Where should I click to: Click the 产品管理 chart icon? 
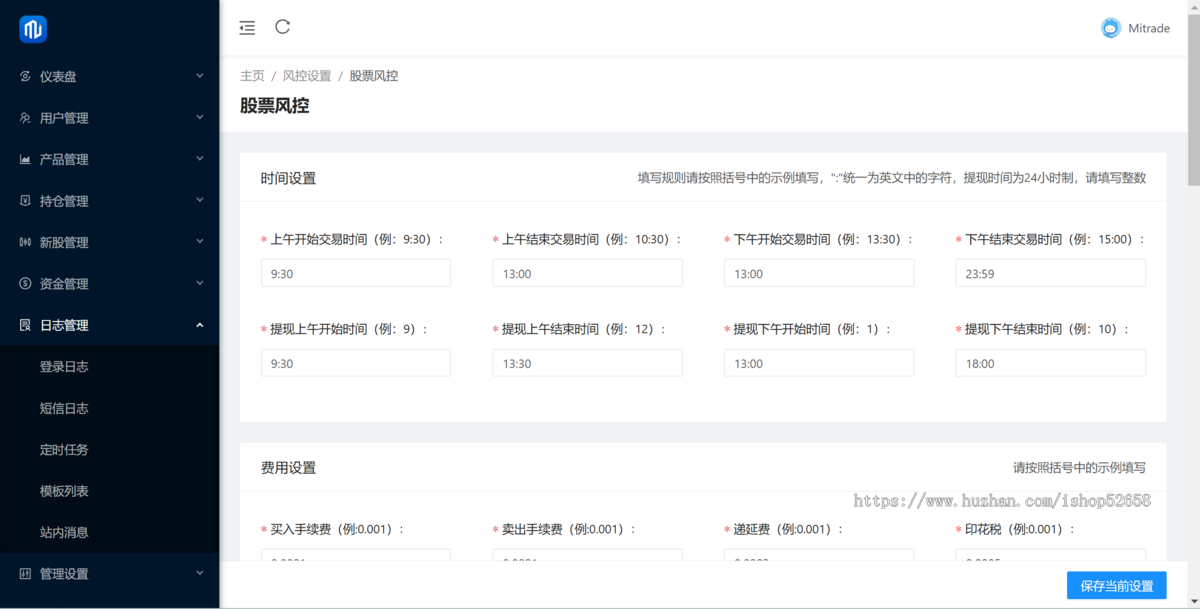click(x=25, y=159)
